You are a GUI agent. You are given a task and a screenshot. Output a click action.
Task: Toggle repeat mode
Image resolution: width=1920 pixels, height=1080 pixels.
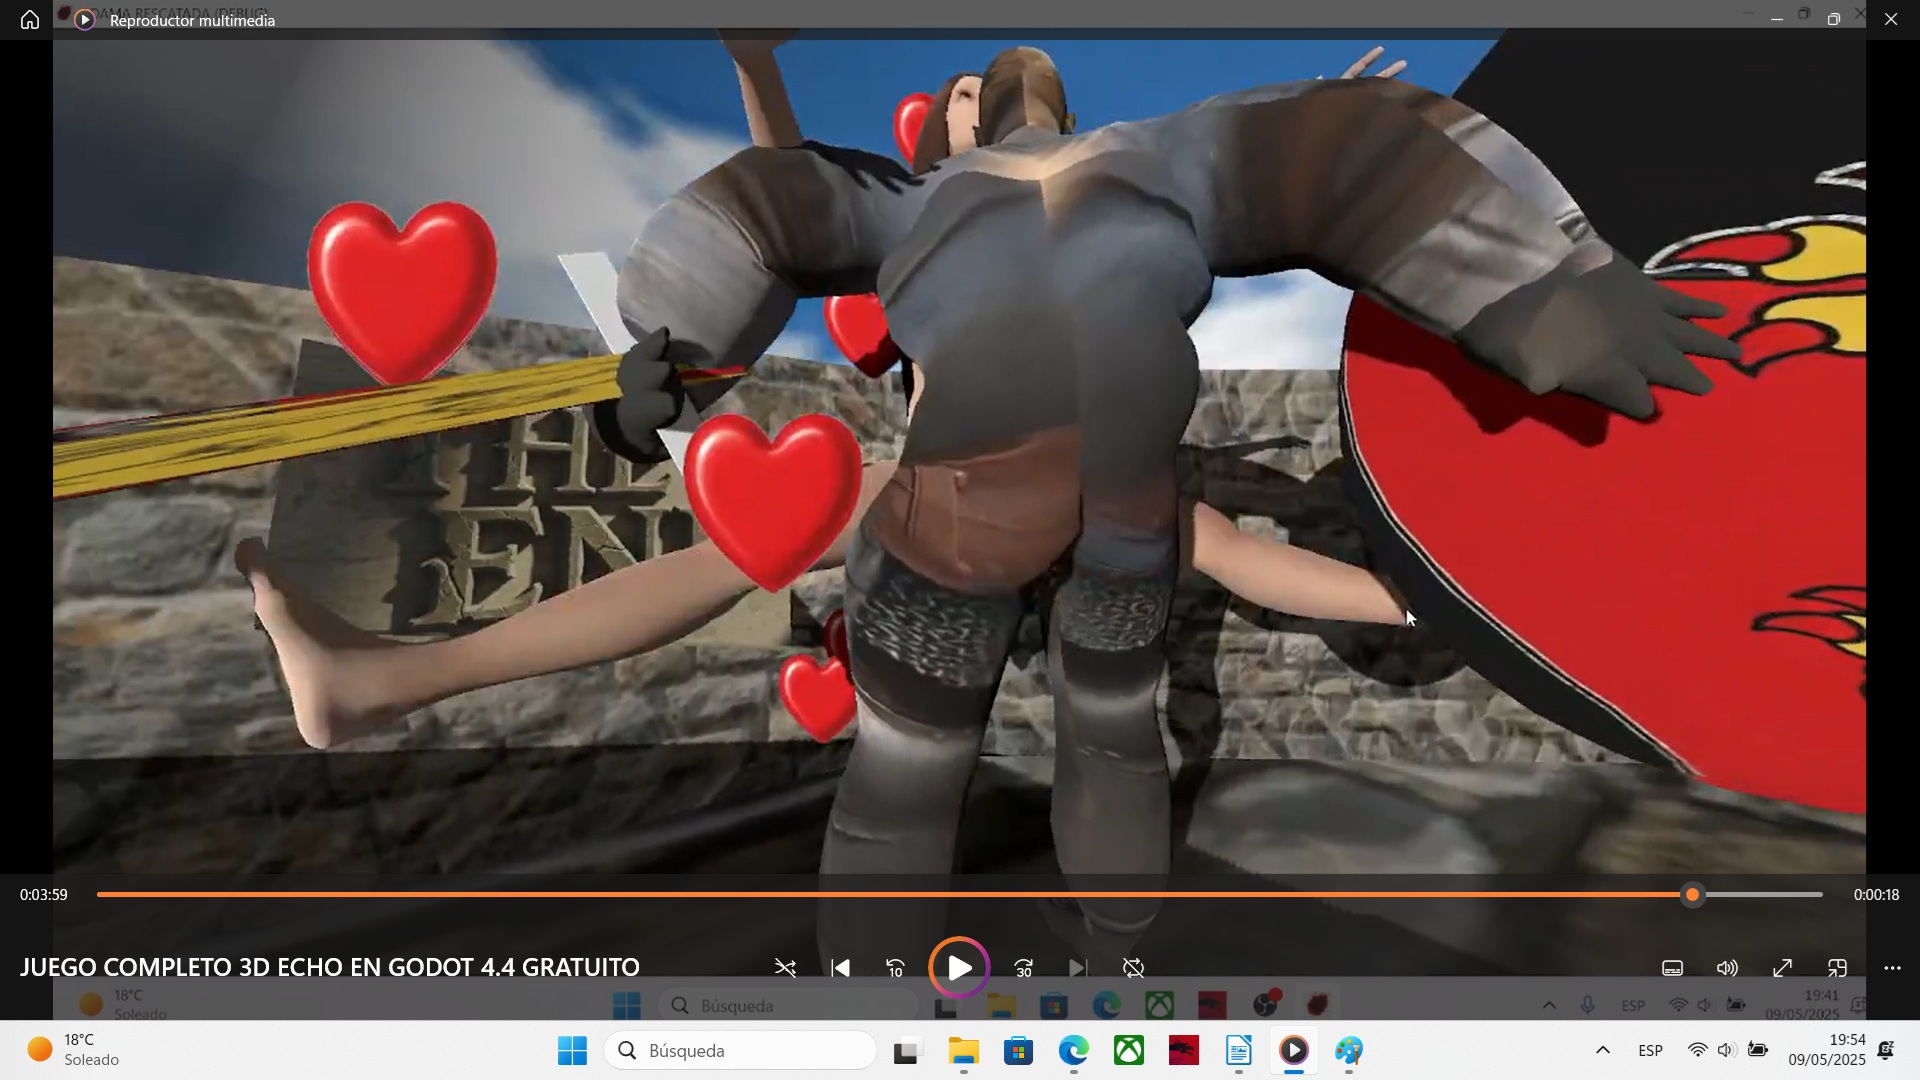pyautogui.click(x=1133, y=968)
